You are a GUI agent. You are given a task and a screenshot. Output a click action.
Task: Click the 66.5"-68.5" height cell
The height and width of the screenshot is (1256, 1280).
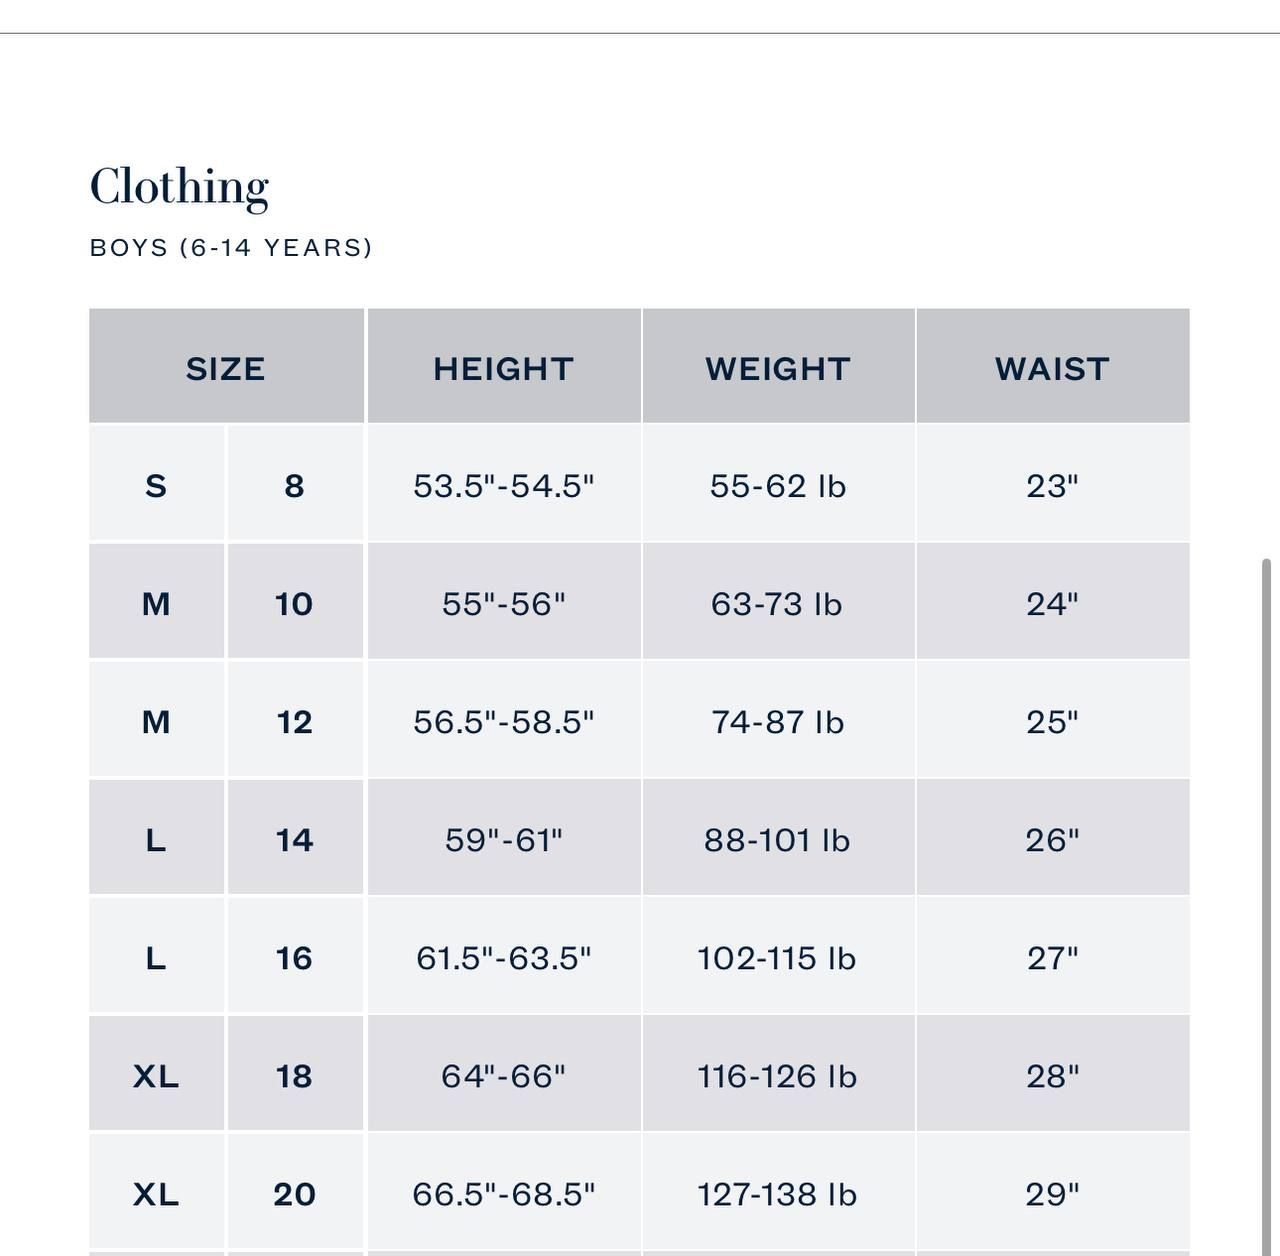click(x=504, y=1194)
